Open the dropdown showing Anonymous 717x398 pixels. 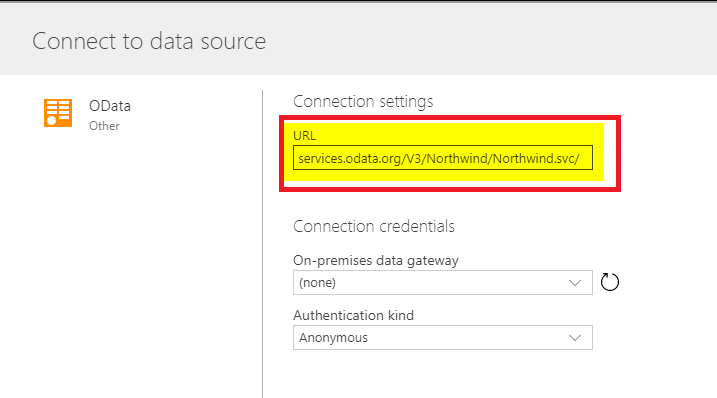(443, 338)
